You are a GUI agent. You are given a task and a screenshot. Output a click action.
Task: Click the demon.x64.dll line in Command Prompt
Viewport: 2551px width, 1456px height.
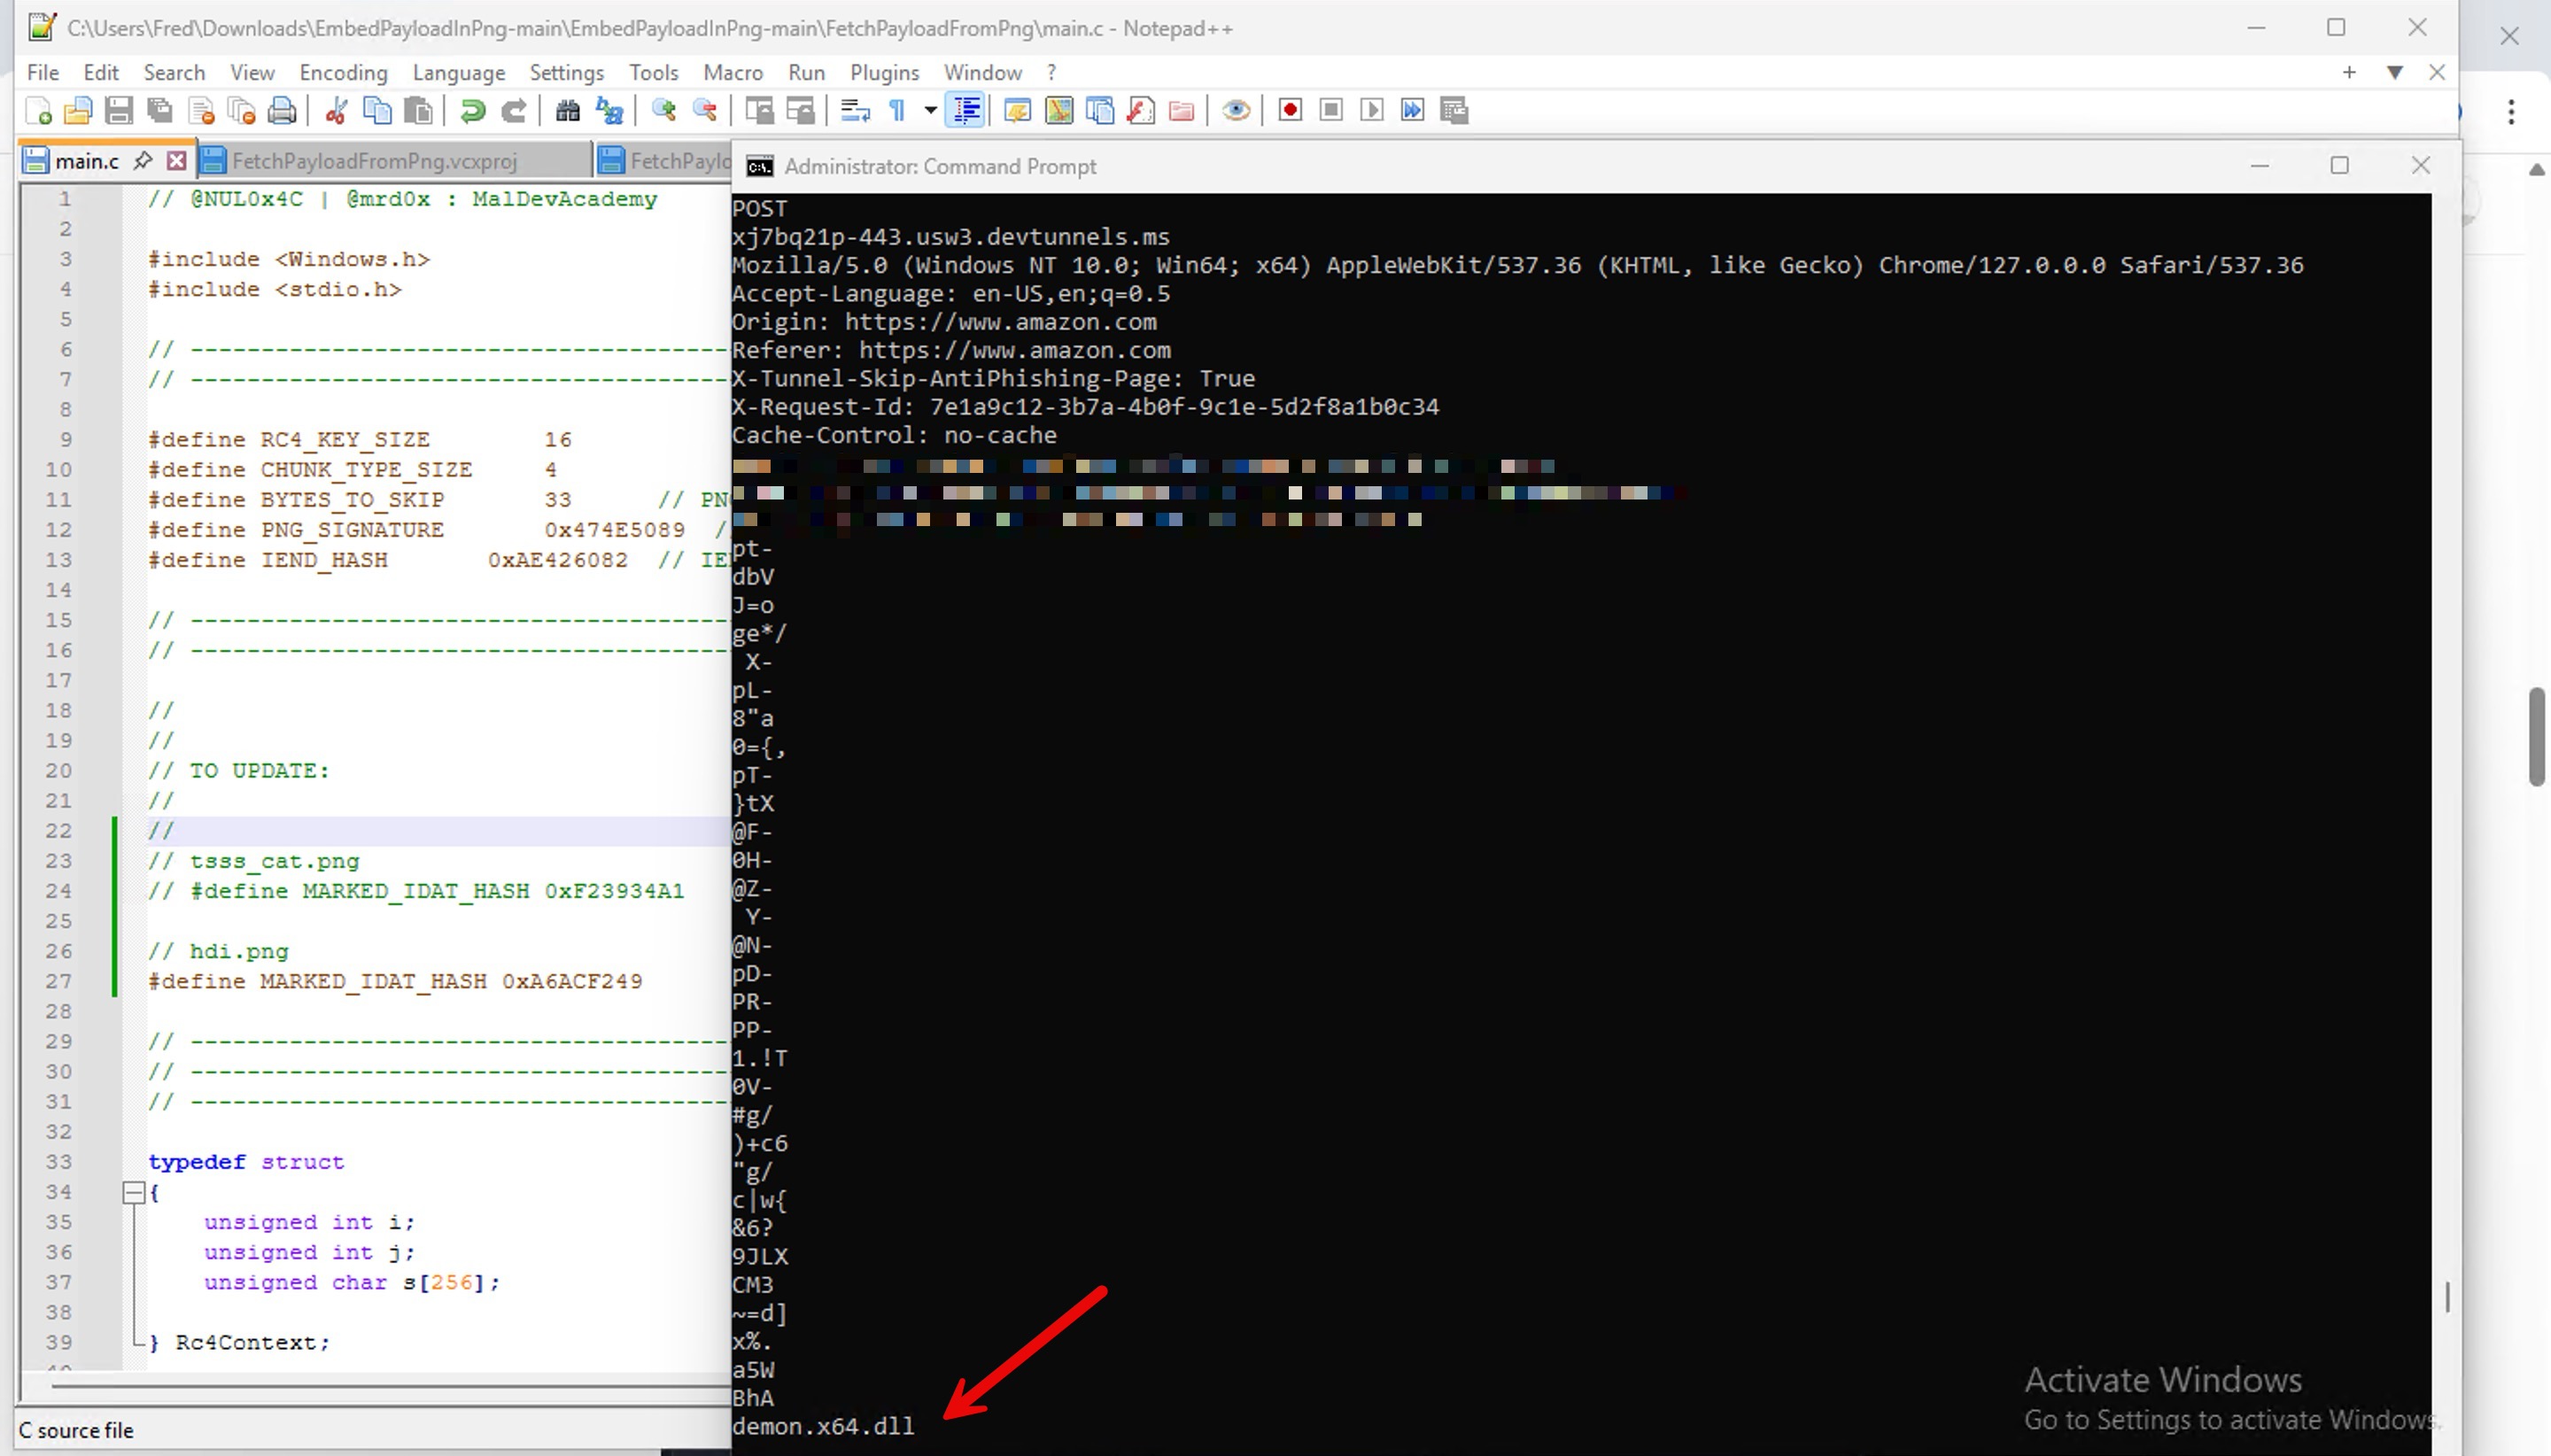(823, 1426)
